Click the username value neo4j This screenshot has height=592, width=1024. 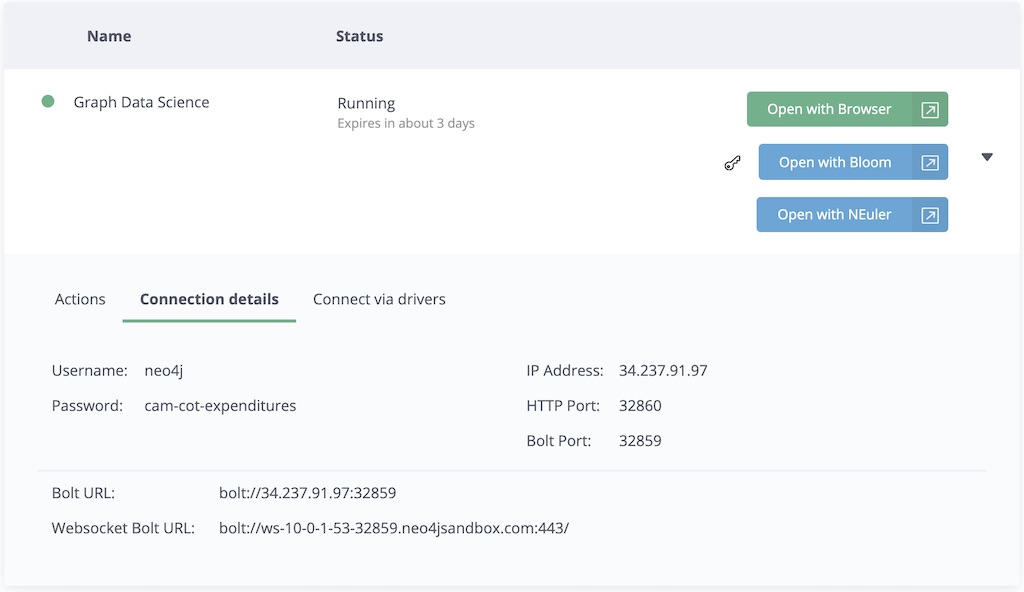point(163,370)
